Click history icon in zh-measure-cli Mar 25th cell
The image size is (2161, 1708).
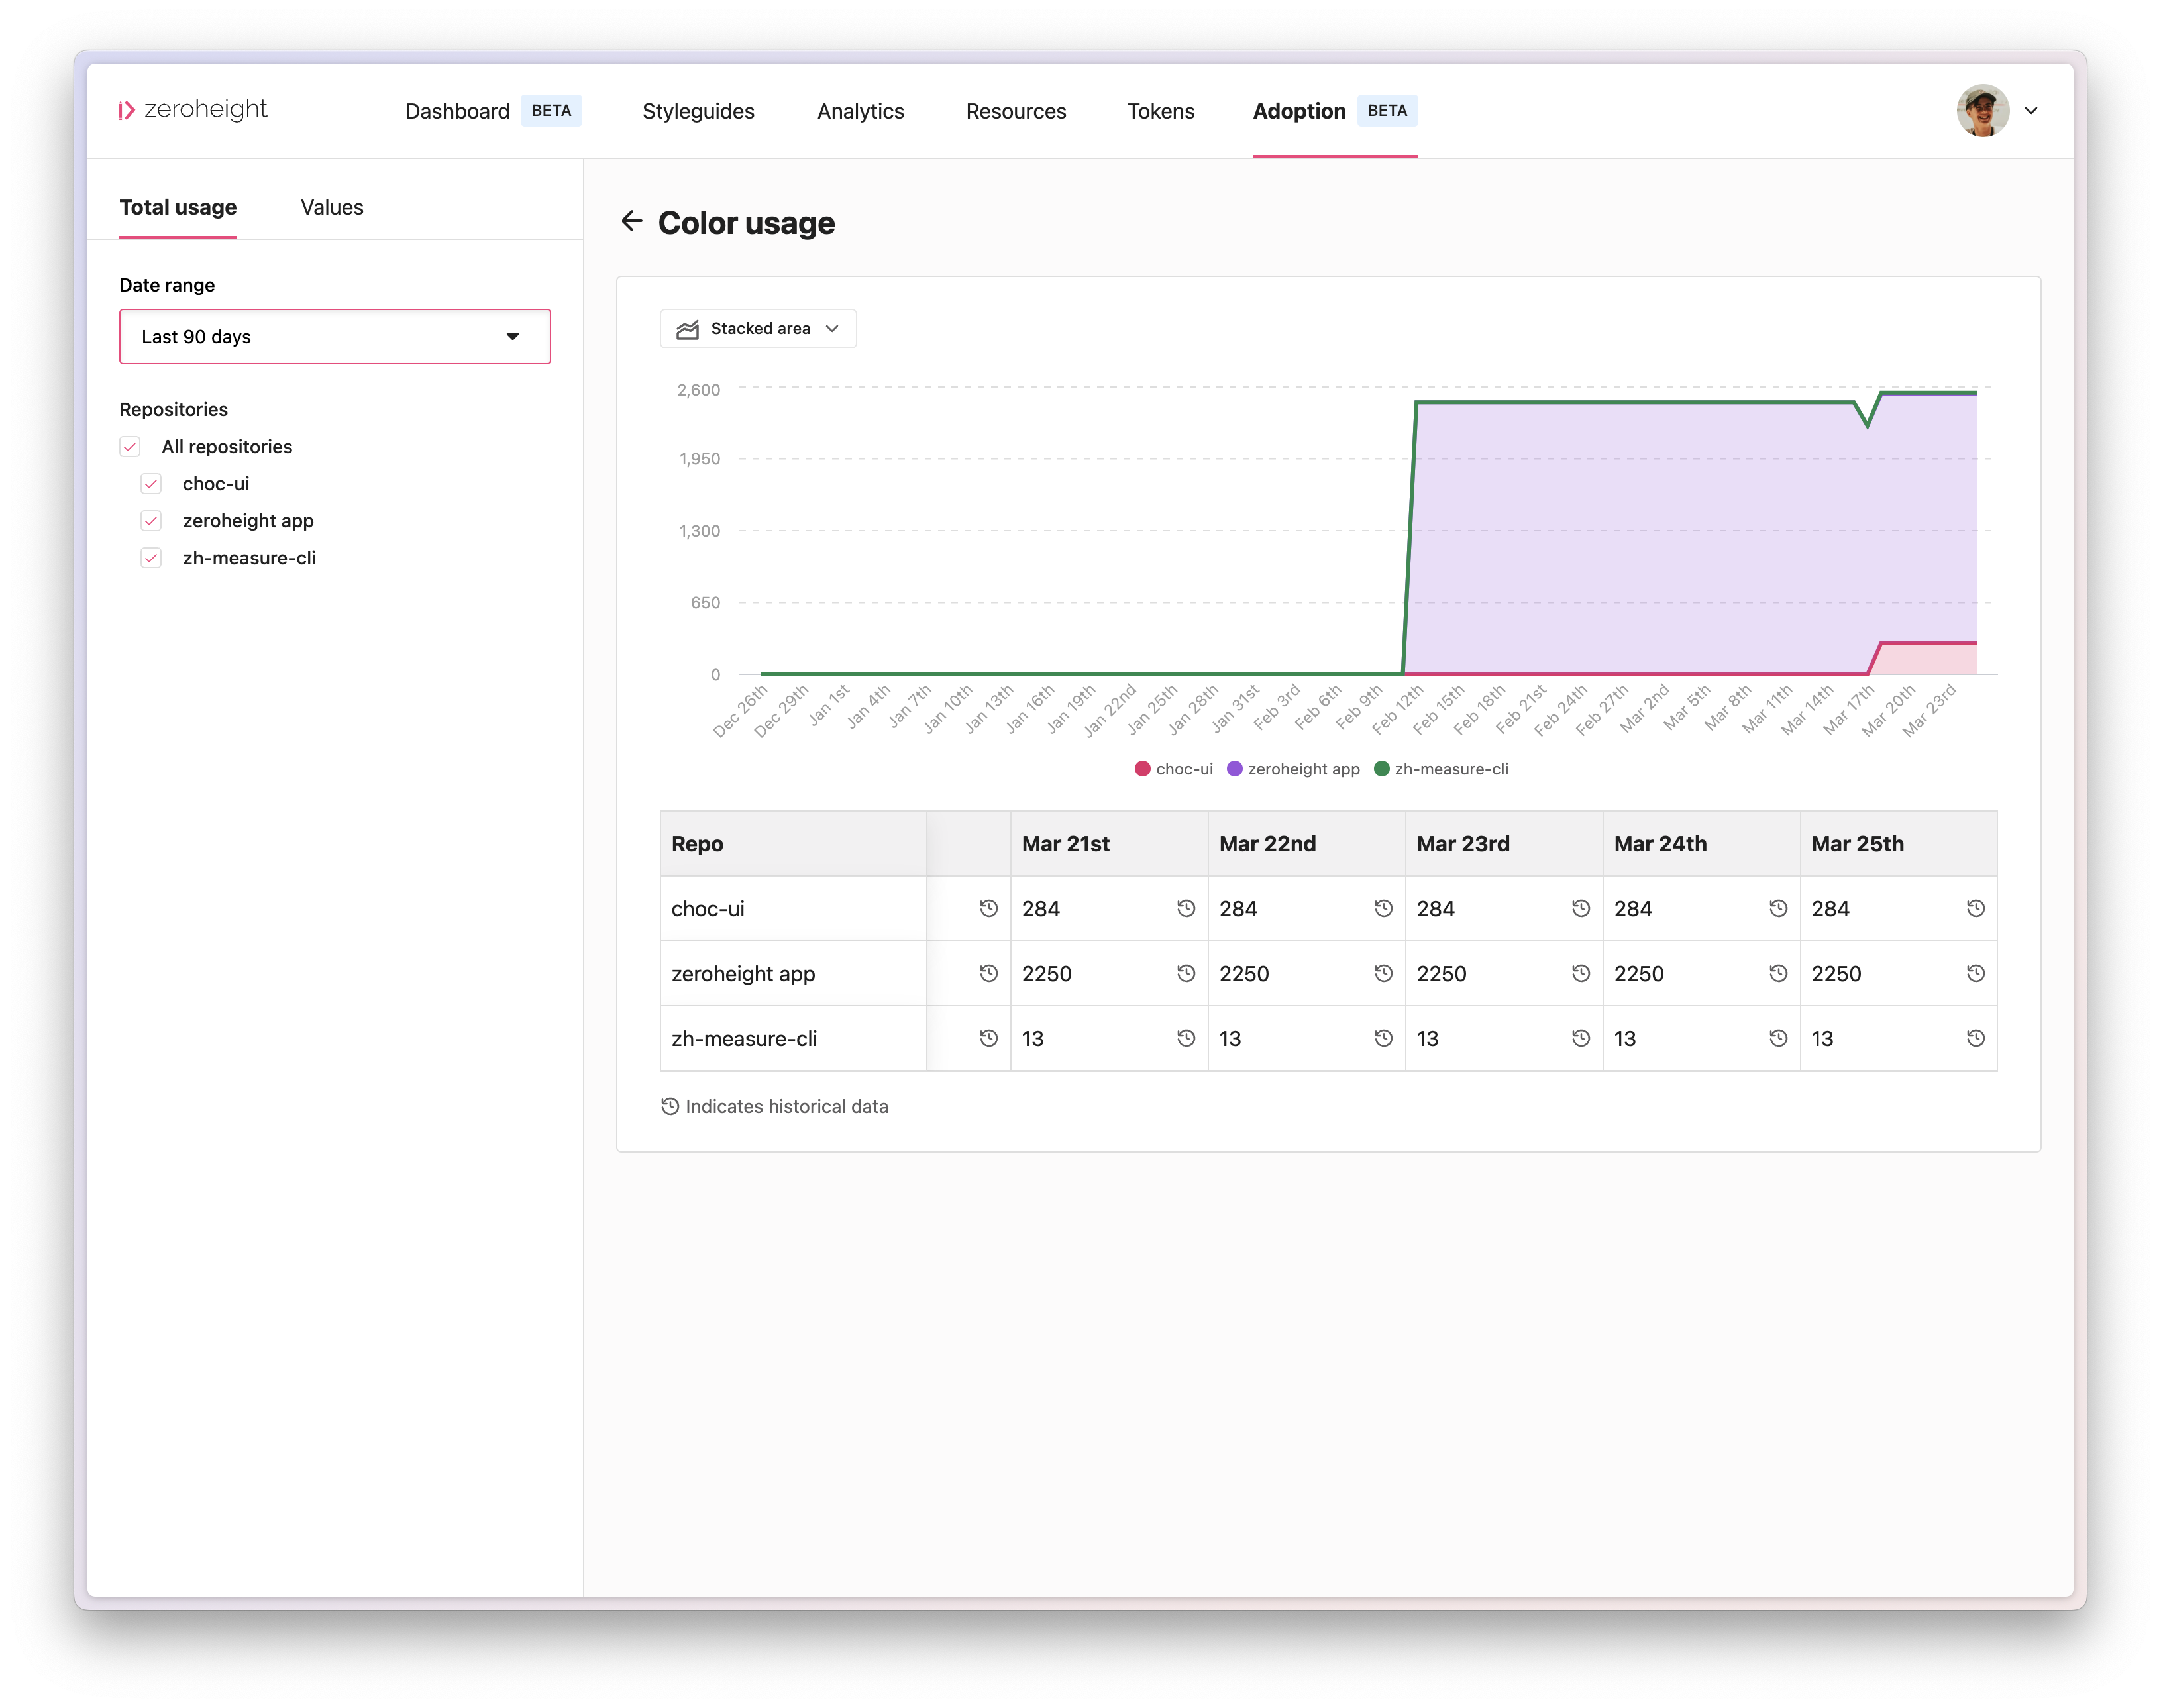[1975, 1038]
